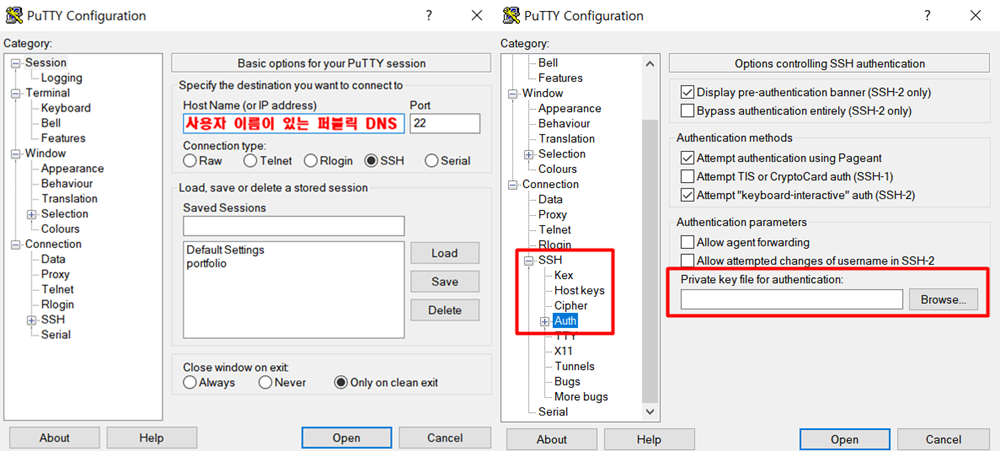Screen dimensions: 1000x451
Task: Enable Allow attempted changes of username
Action: [688, 261]
